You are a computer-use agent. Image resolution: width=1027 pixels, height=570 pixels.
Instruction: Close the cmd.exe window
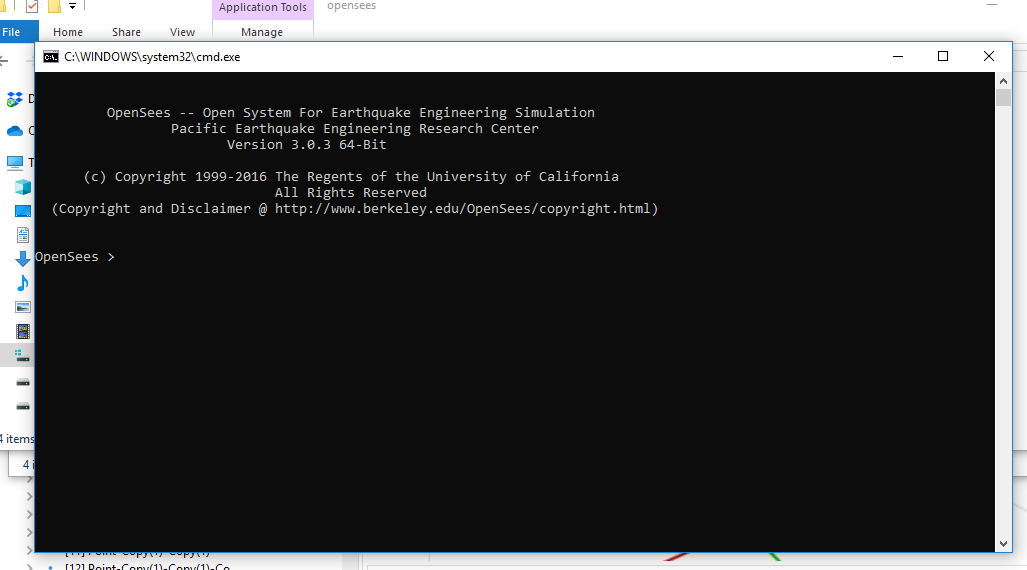[988, 57]
